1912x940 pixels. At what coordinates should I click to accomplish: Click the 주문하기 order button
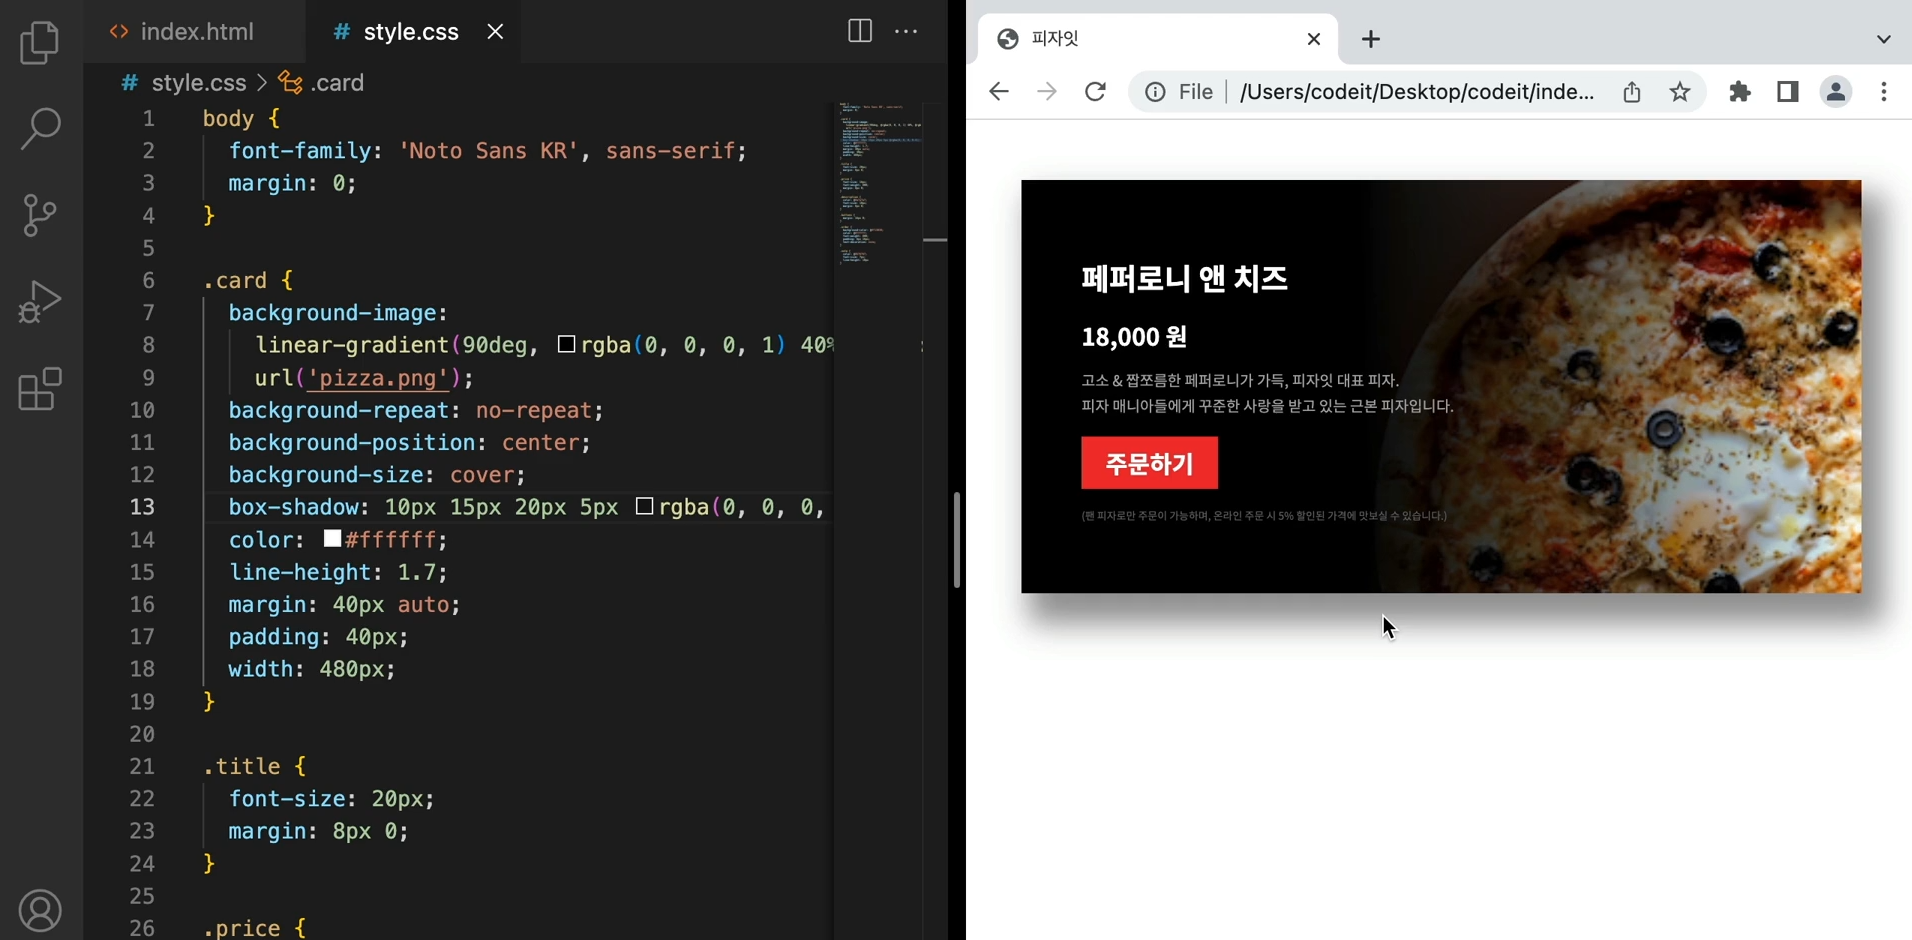[1149, 463]
